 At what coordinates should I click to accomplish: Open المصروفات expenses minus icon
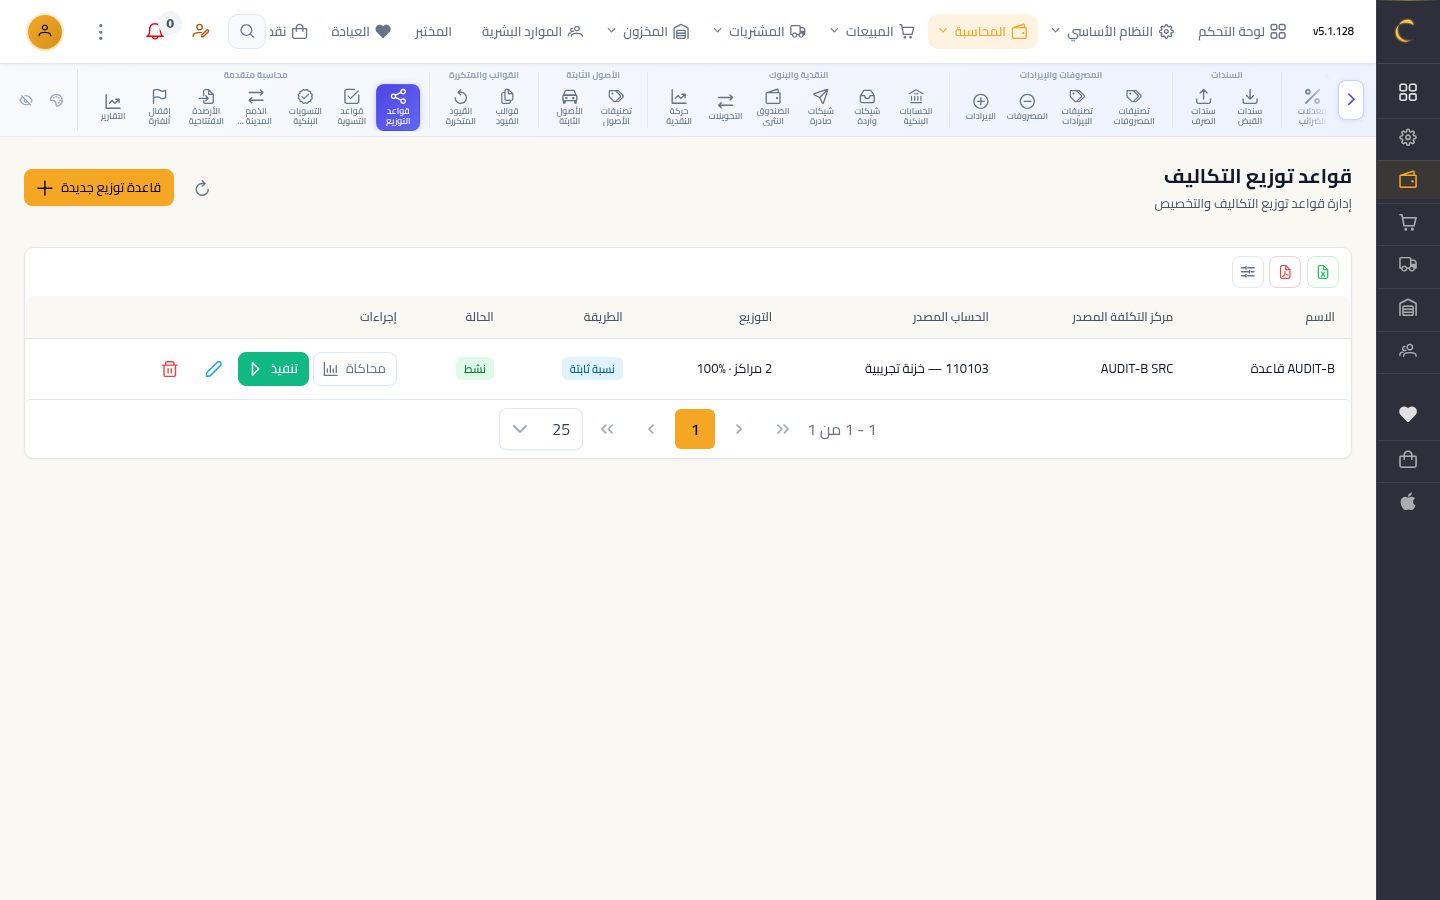pyautogui.click(x=1027, y=106)
